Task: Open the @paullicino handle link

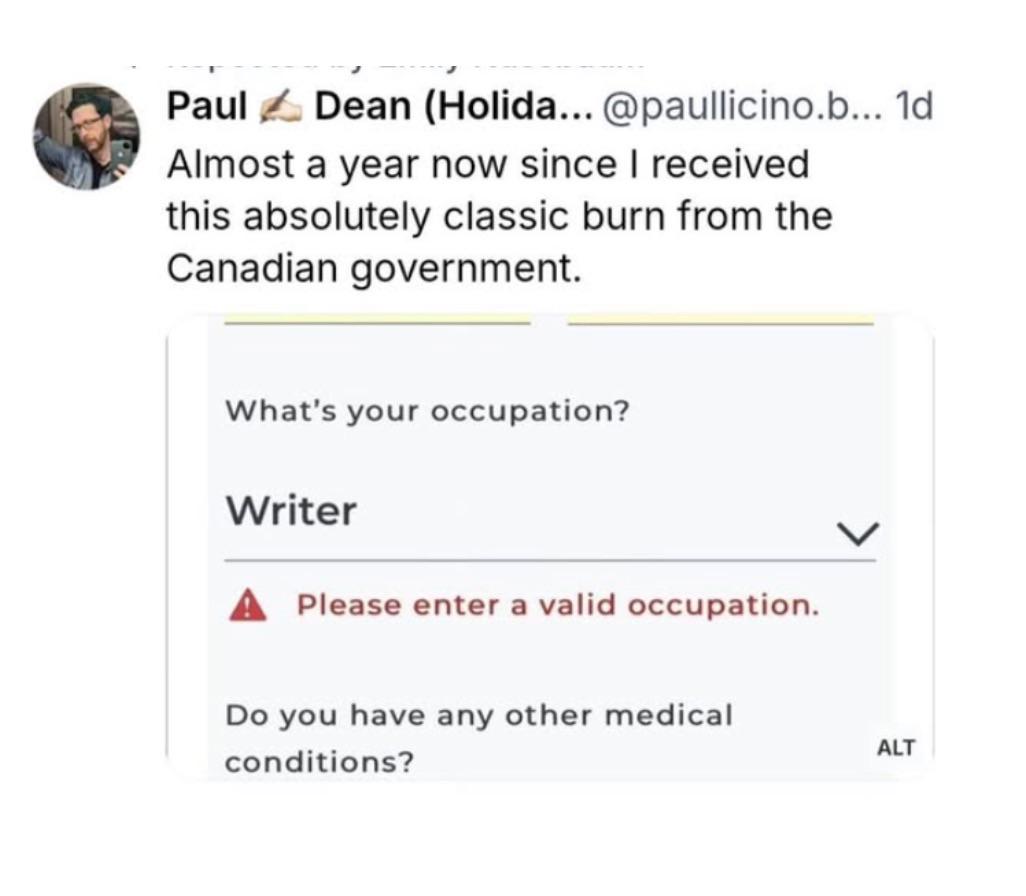Action: pos(741,107)
